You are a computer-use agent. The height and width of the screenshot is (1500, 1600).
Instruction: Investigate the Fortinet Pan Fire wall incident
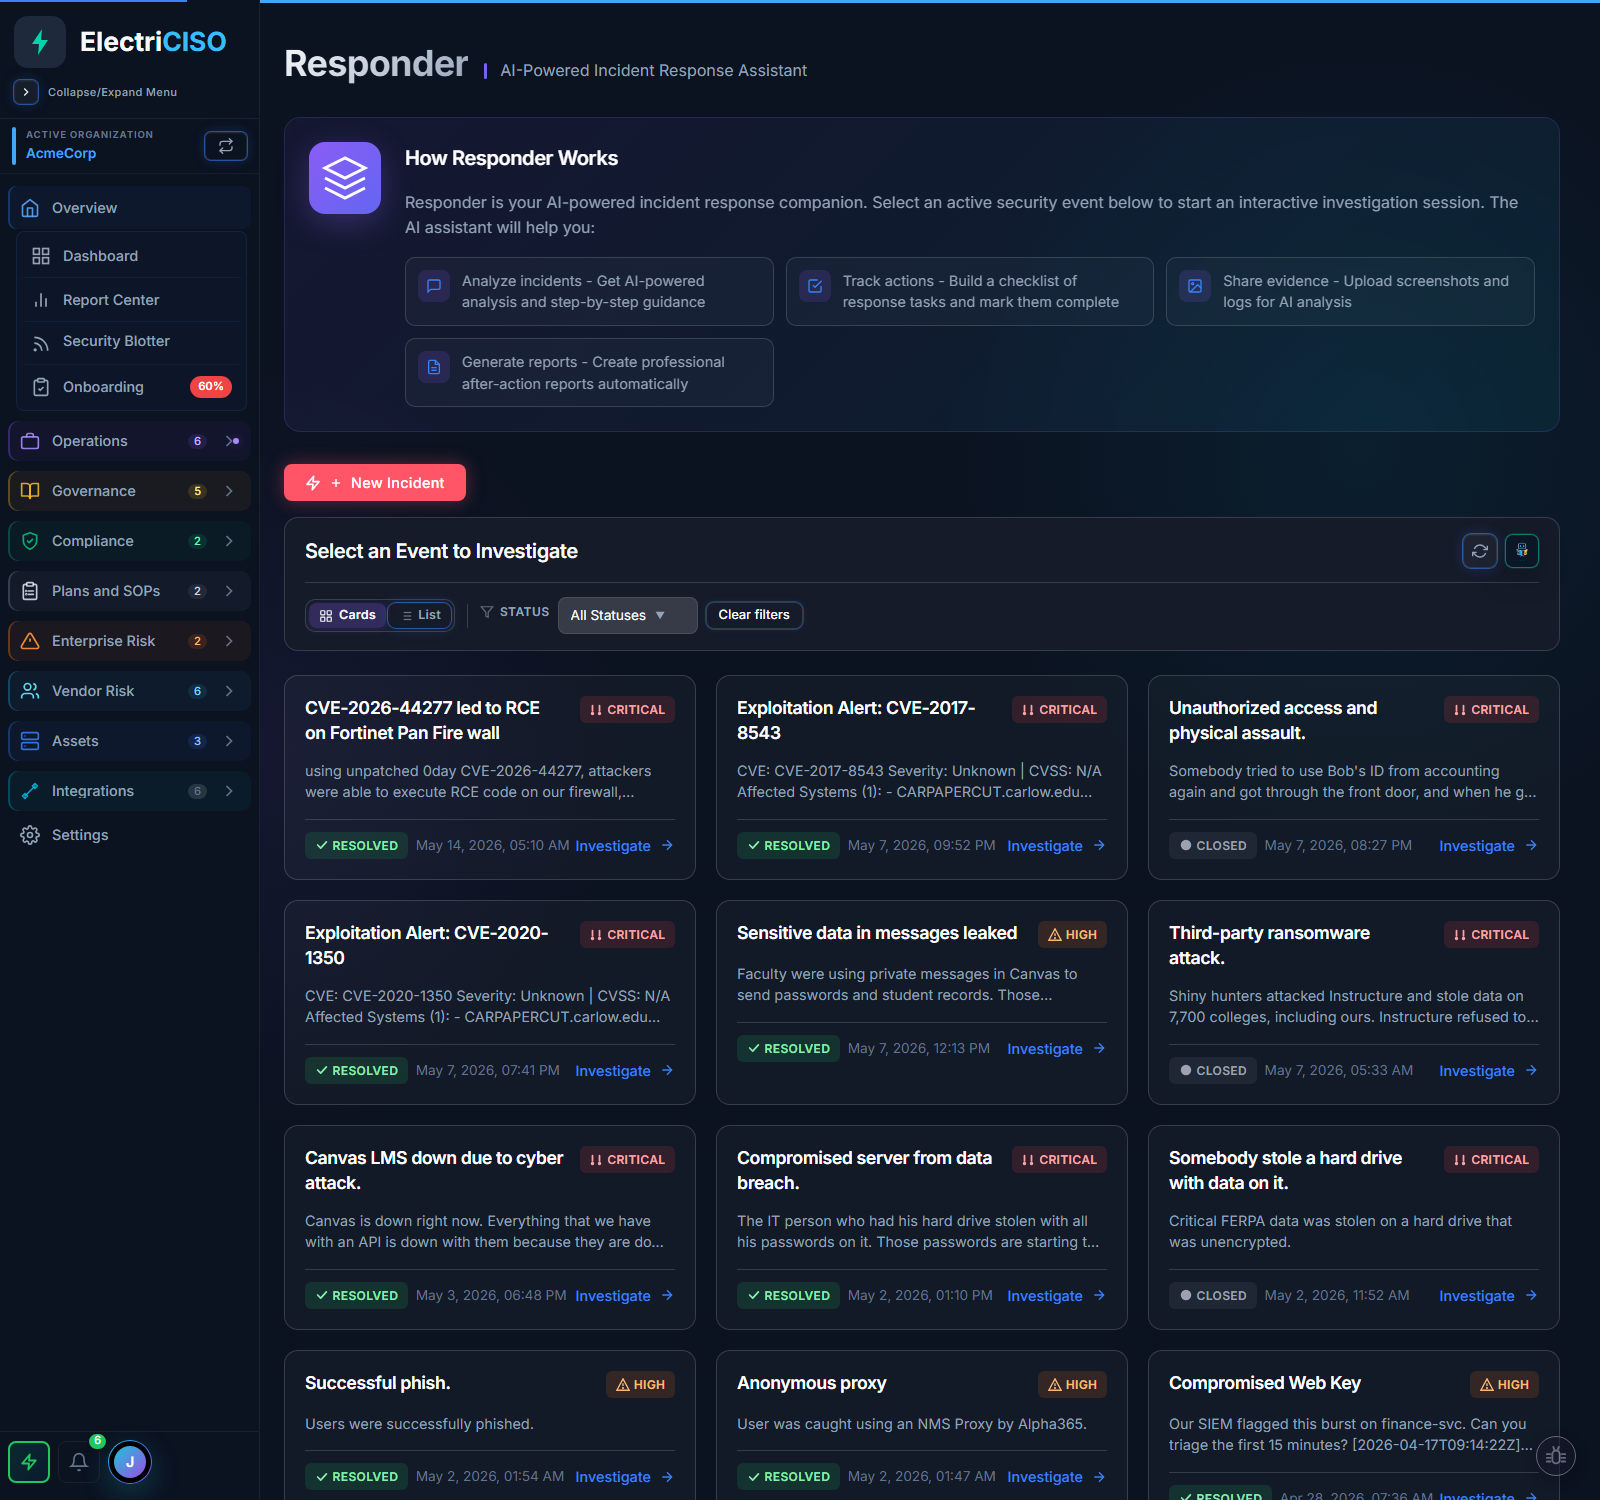(x=624, y=846)
